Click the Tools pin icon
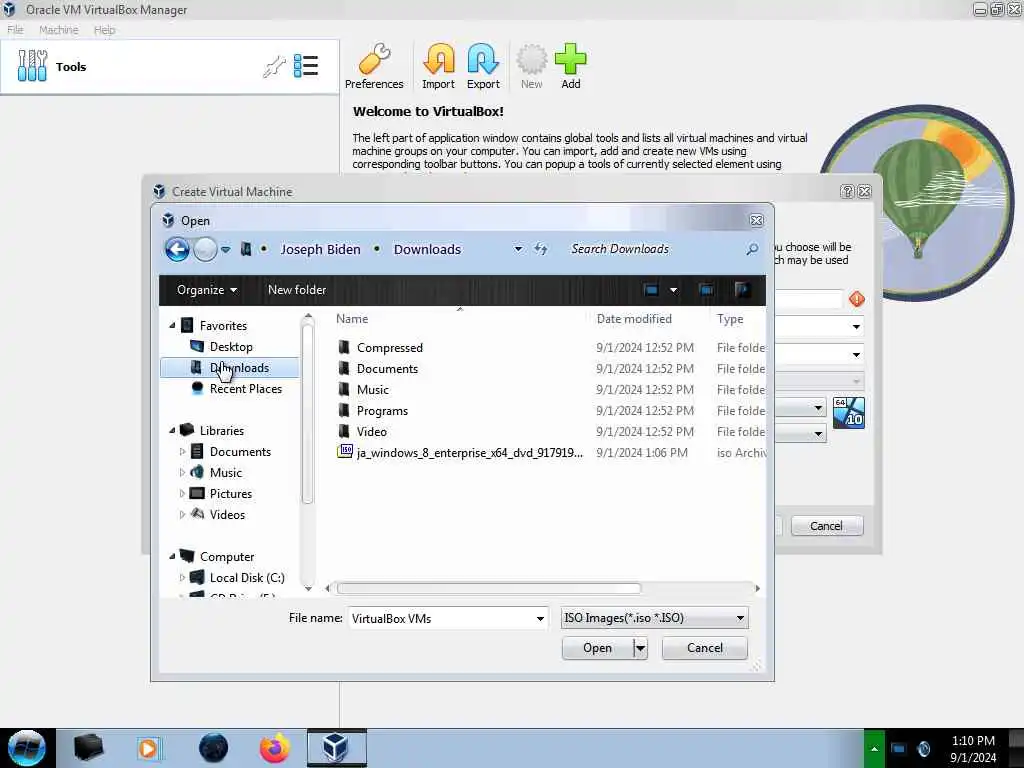 pyautogui.click(x=274, y=67)
